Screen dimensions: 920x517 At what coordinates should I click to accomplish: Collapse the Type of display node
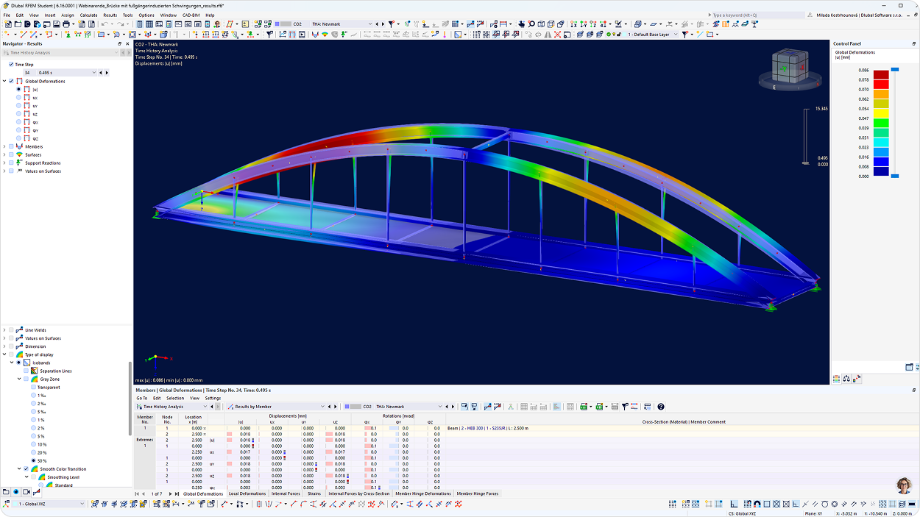pyautogui.click(x=5, y=354)
